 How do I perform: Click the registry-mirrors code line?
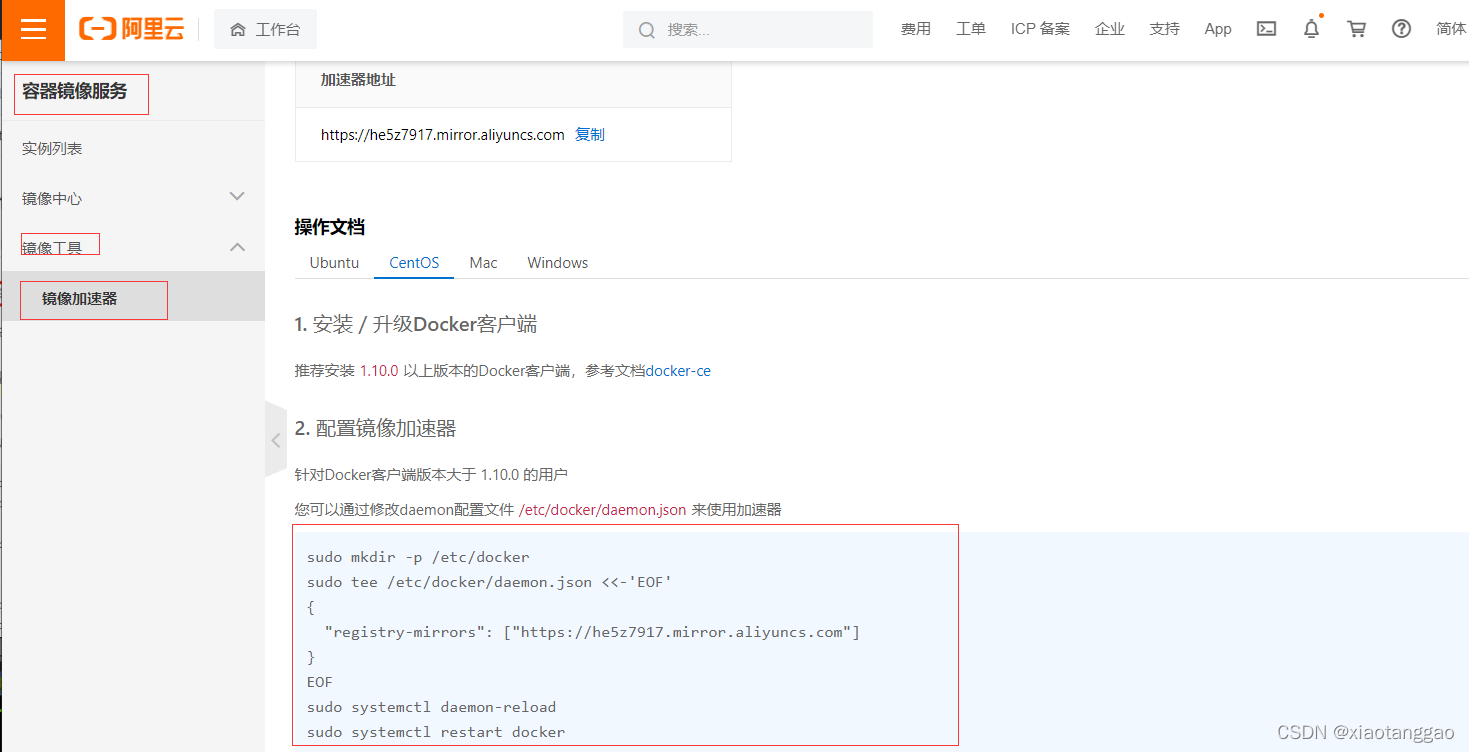point(592,632)
